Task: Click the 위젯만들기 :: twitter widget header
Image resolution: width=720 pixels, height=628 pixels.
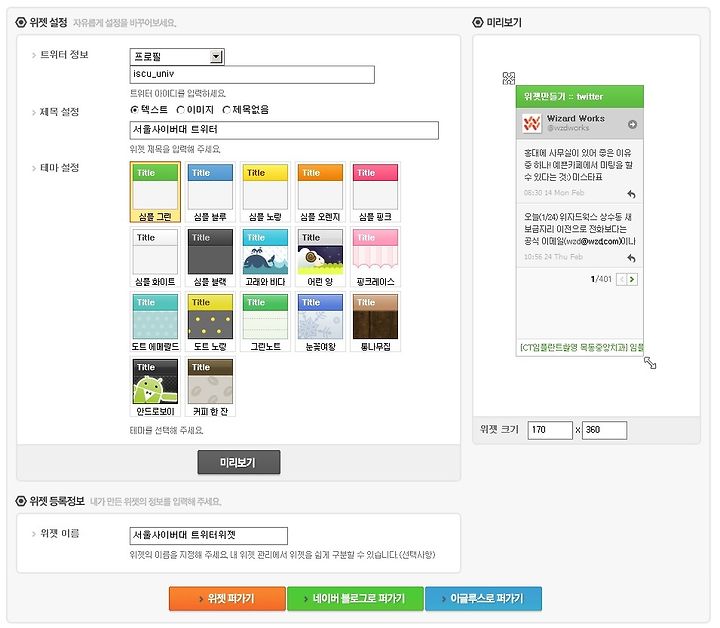Action: click(580, 96)
